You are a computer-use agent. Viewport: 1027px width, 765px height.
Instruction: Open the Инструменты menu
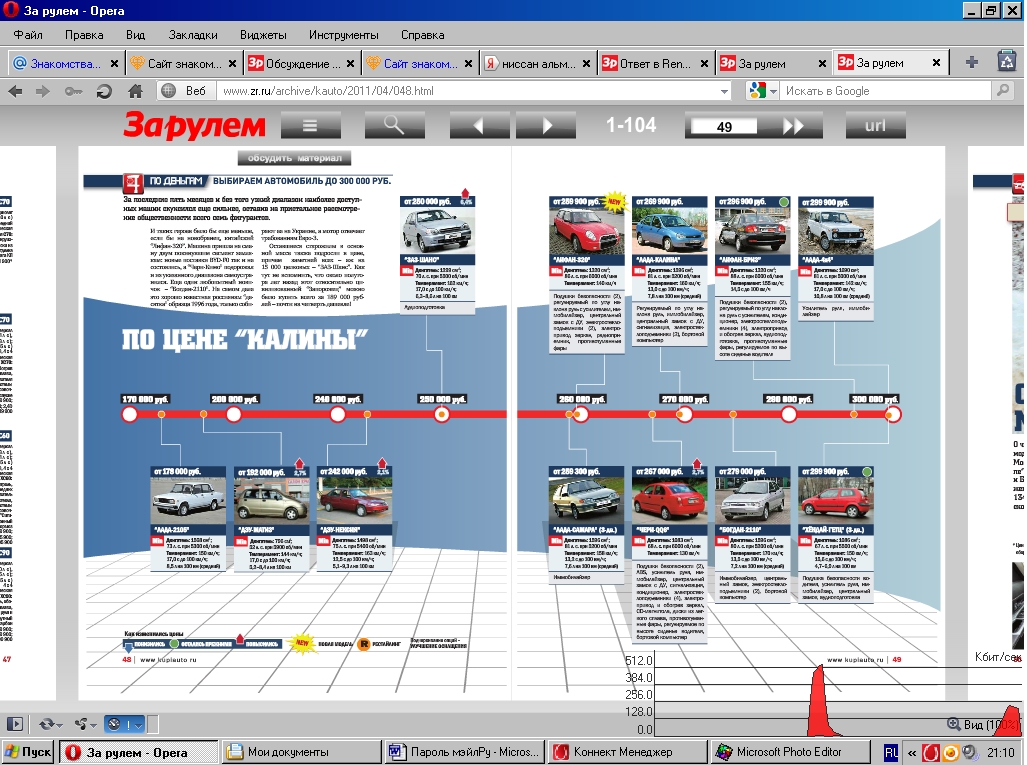343,35
